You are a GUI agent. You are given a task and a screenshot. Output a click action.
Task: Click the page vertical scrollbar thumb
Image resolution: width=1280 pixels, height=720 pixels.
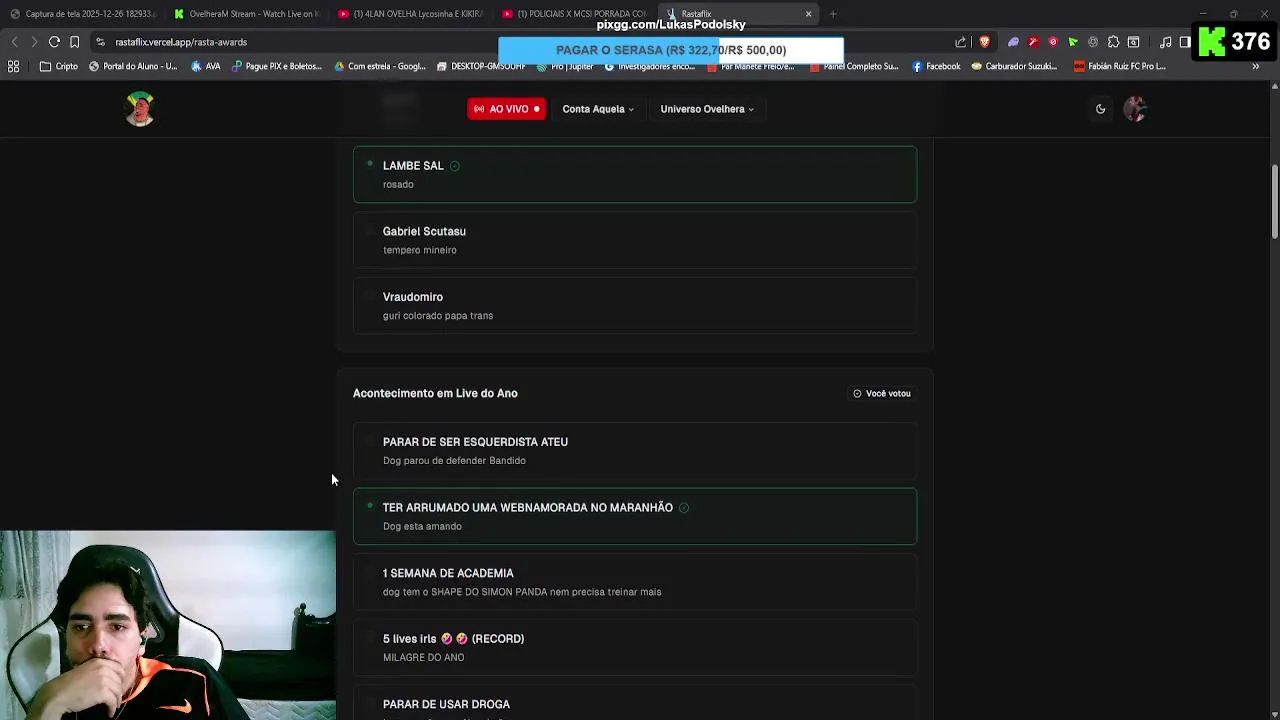[x=1275, y=202]
